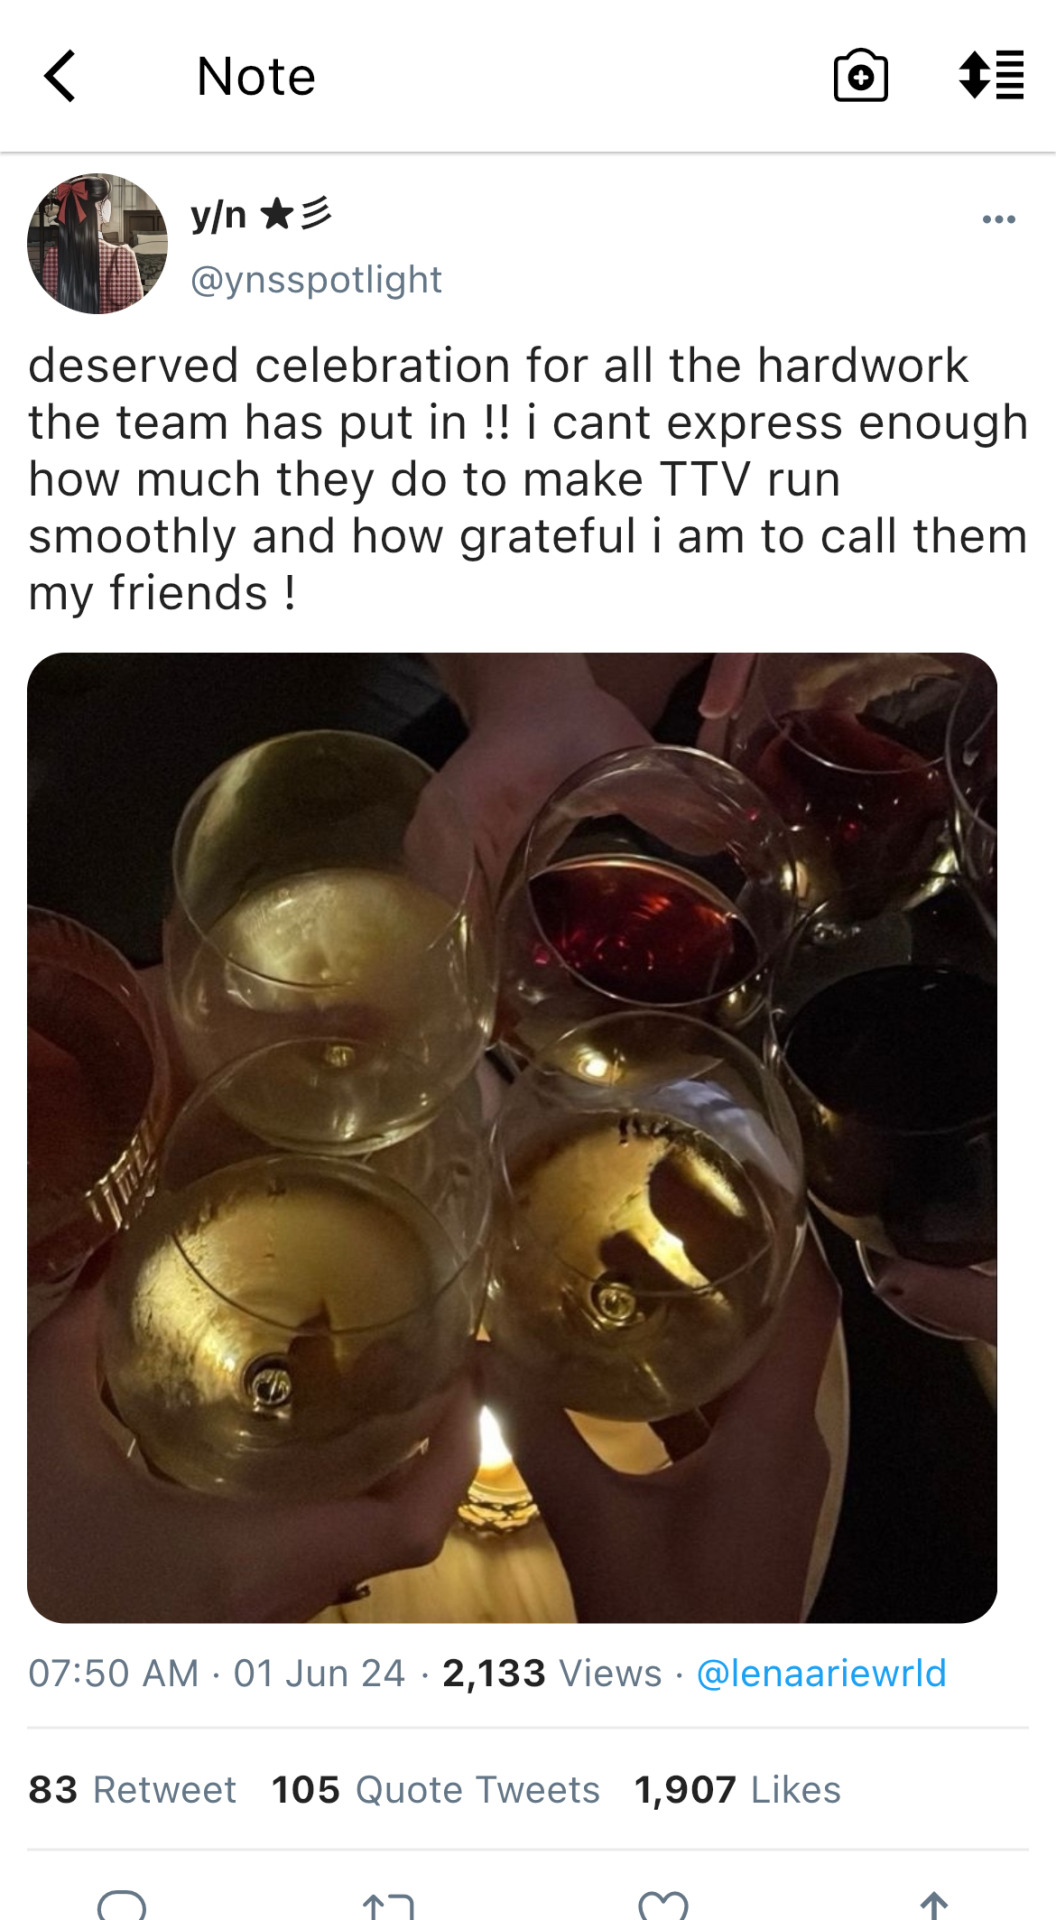Open the sort order lines icon
Viewport: 1056px width, 1920px height.
click(991, 76)
